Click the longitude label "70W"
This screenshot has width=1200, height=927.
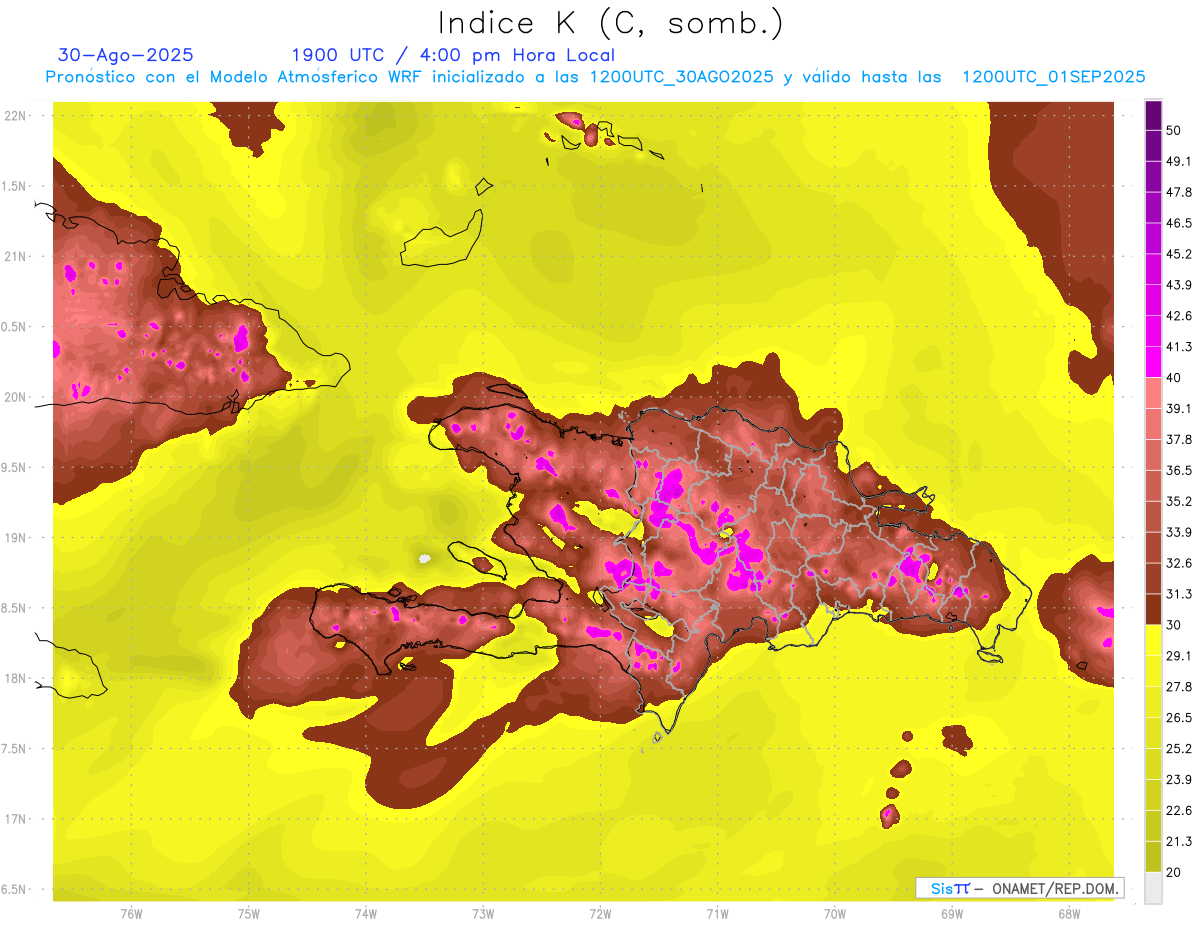click(x=835, y=913)
